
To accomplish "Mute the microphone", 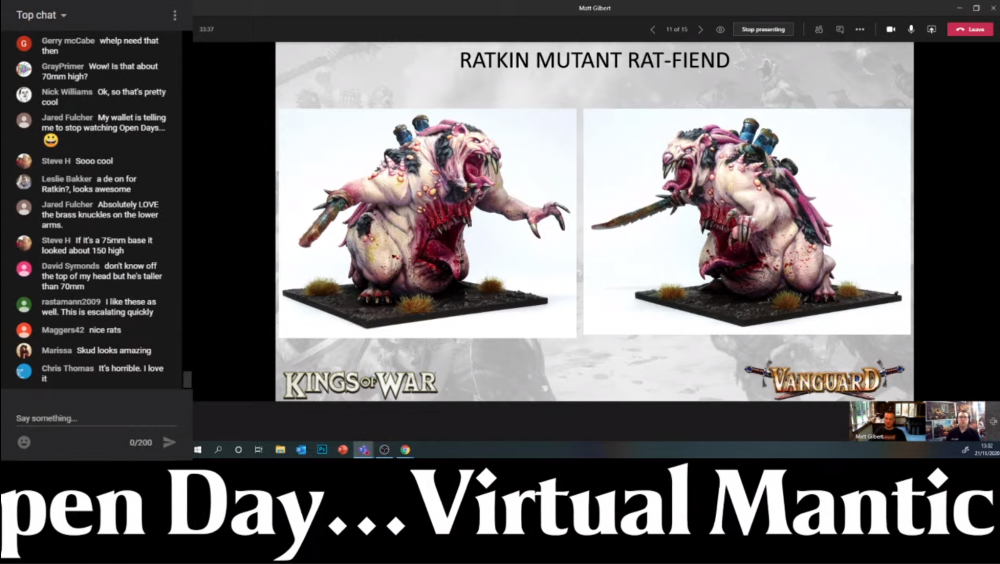I will tap(911, 30).
